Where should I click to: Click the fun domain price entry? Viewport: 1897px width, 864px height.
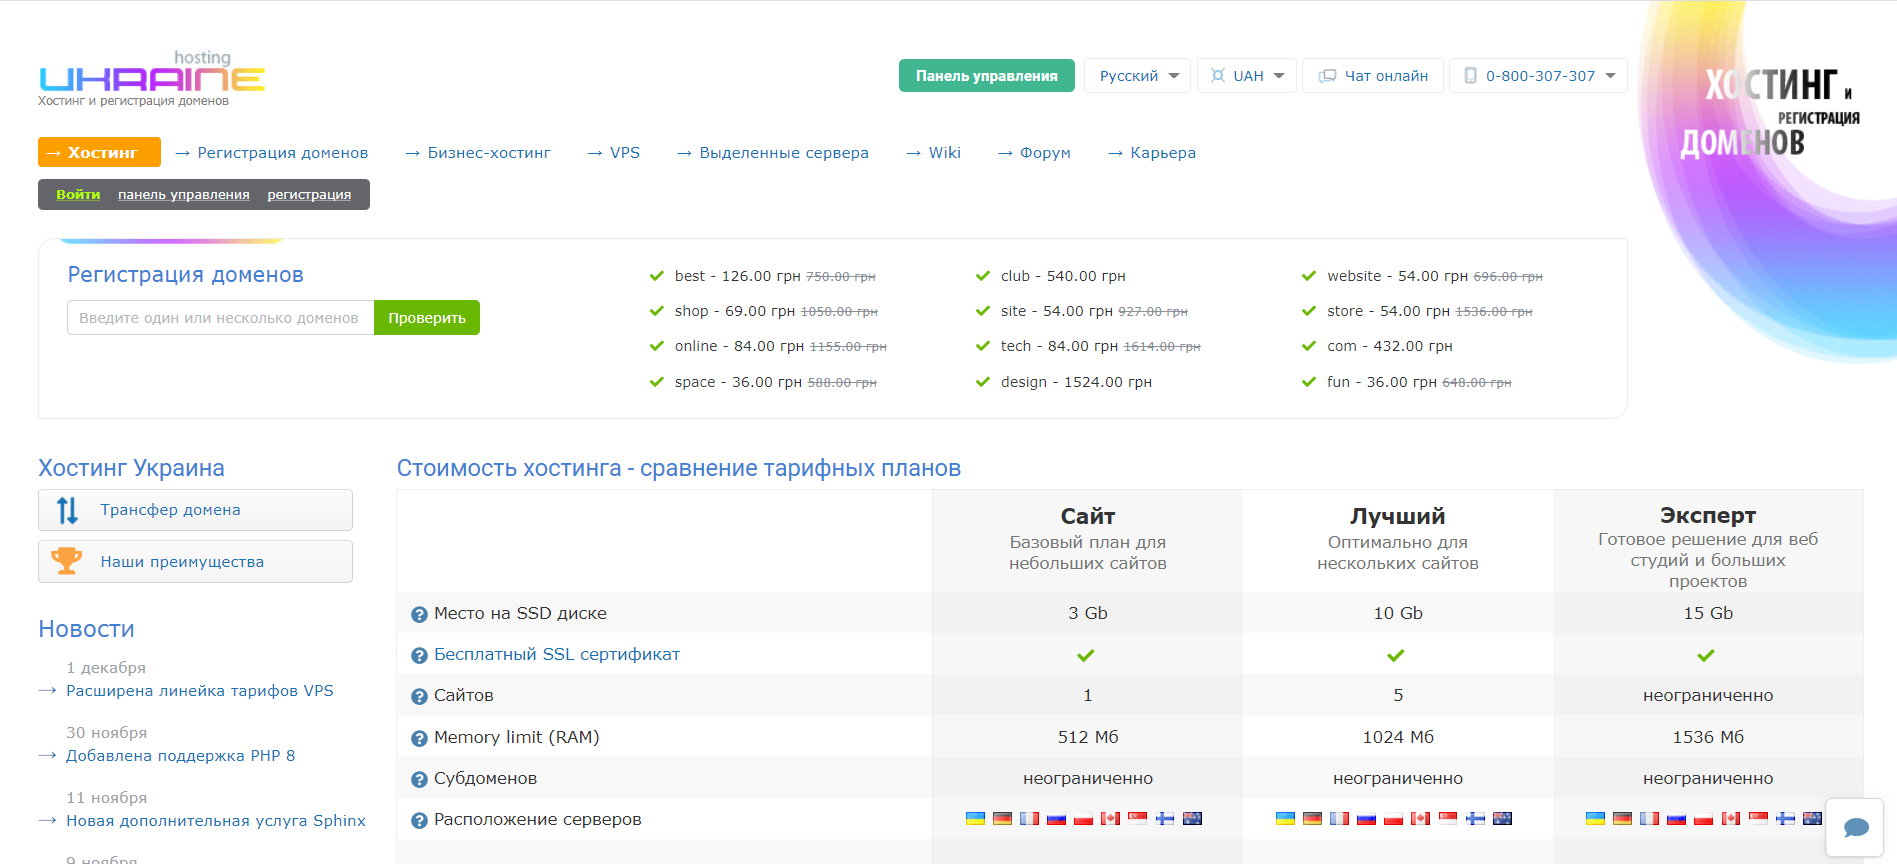coord(1419,382)
